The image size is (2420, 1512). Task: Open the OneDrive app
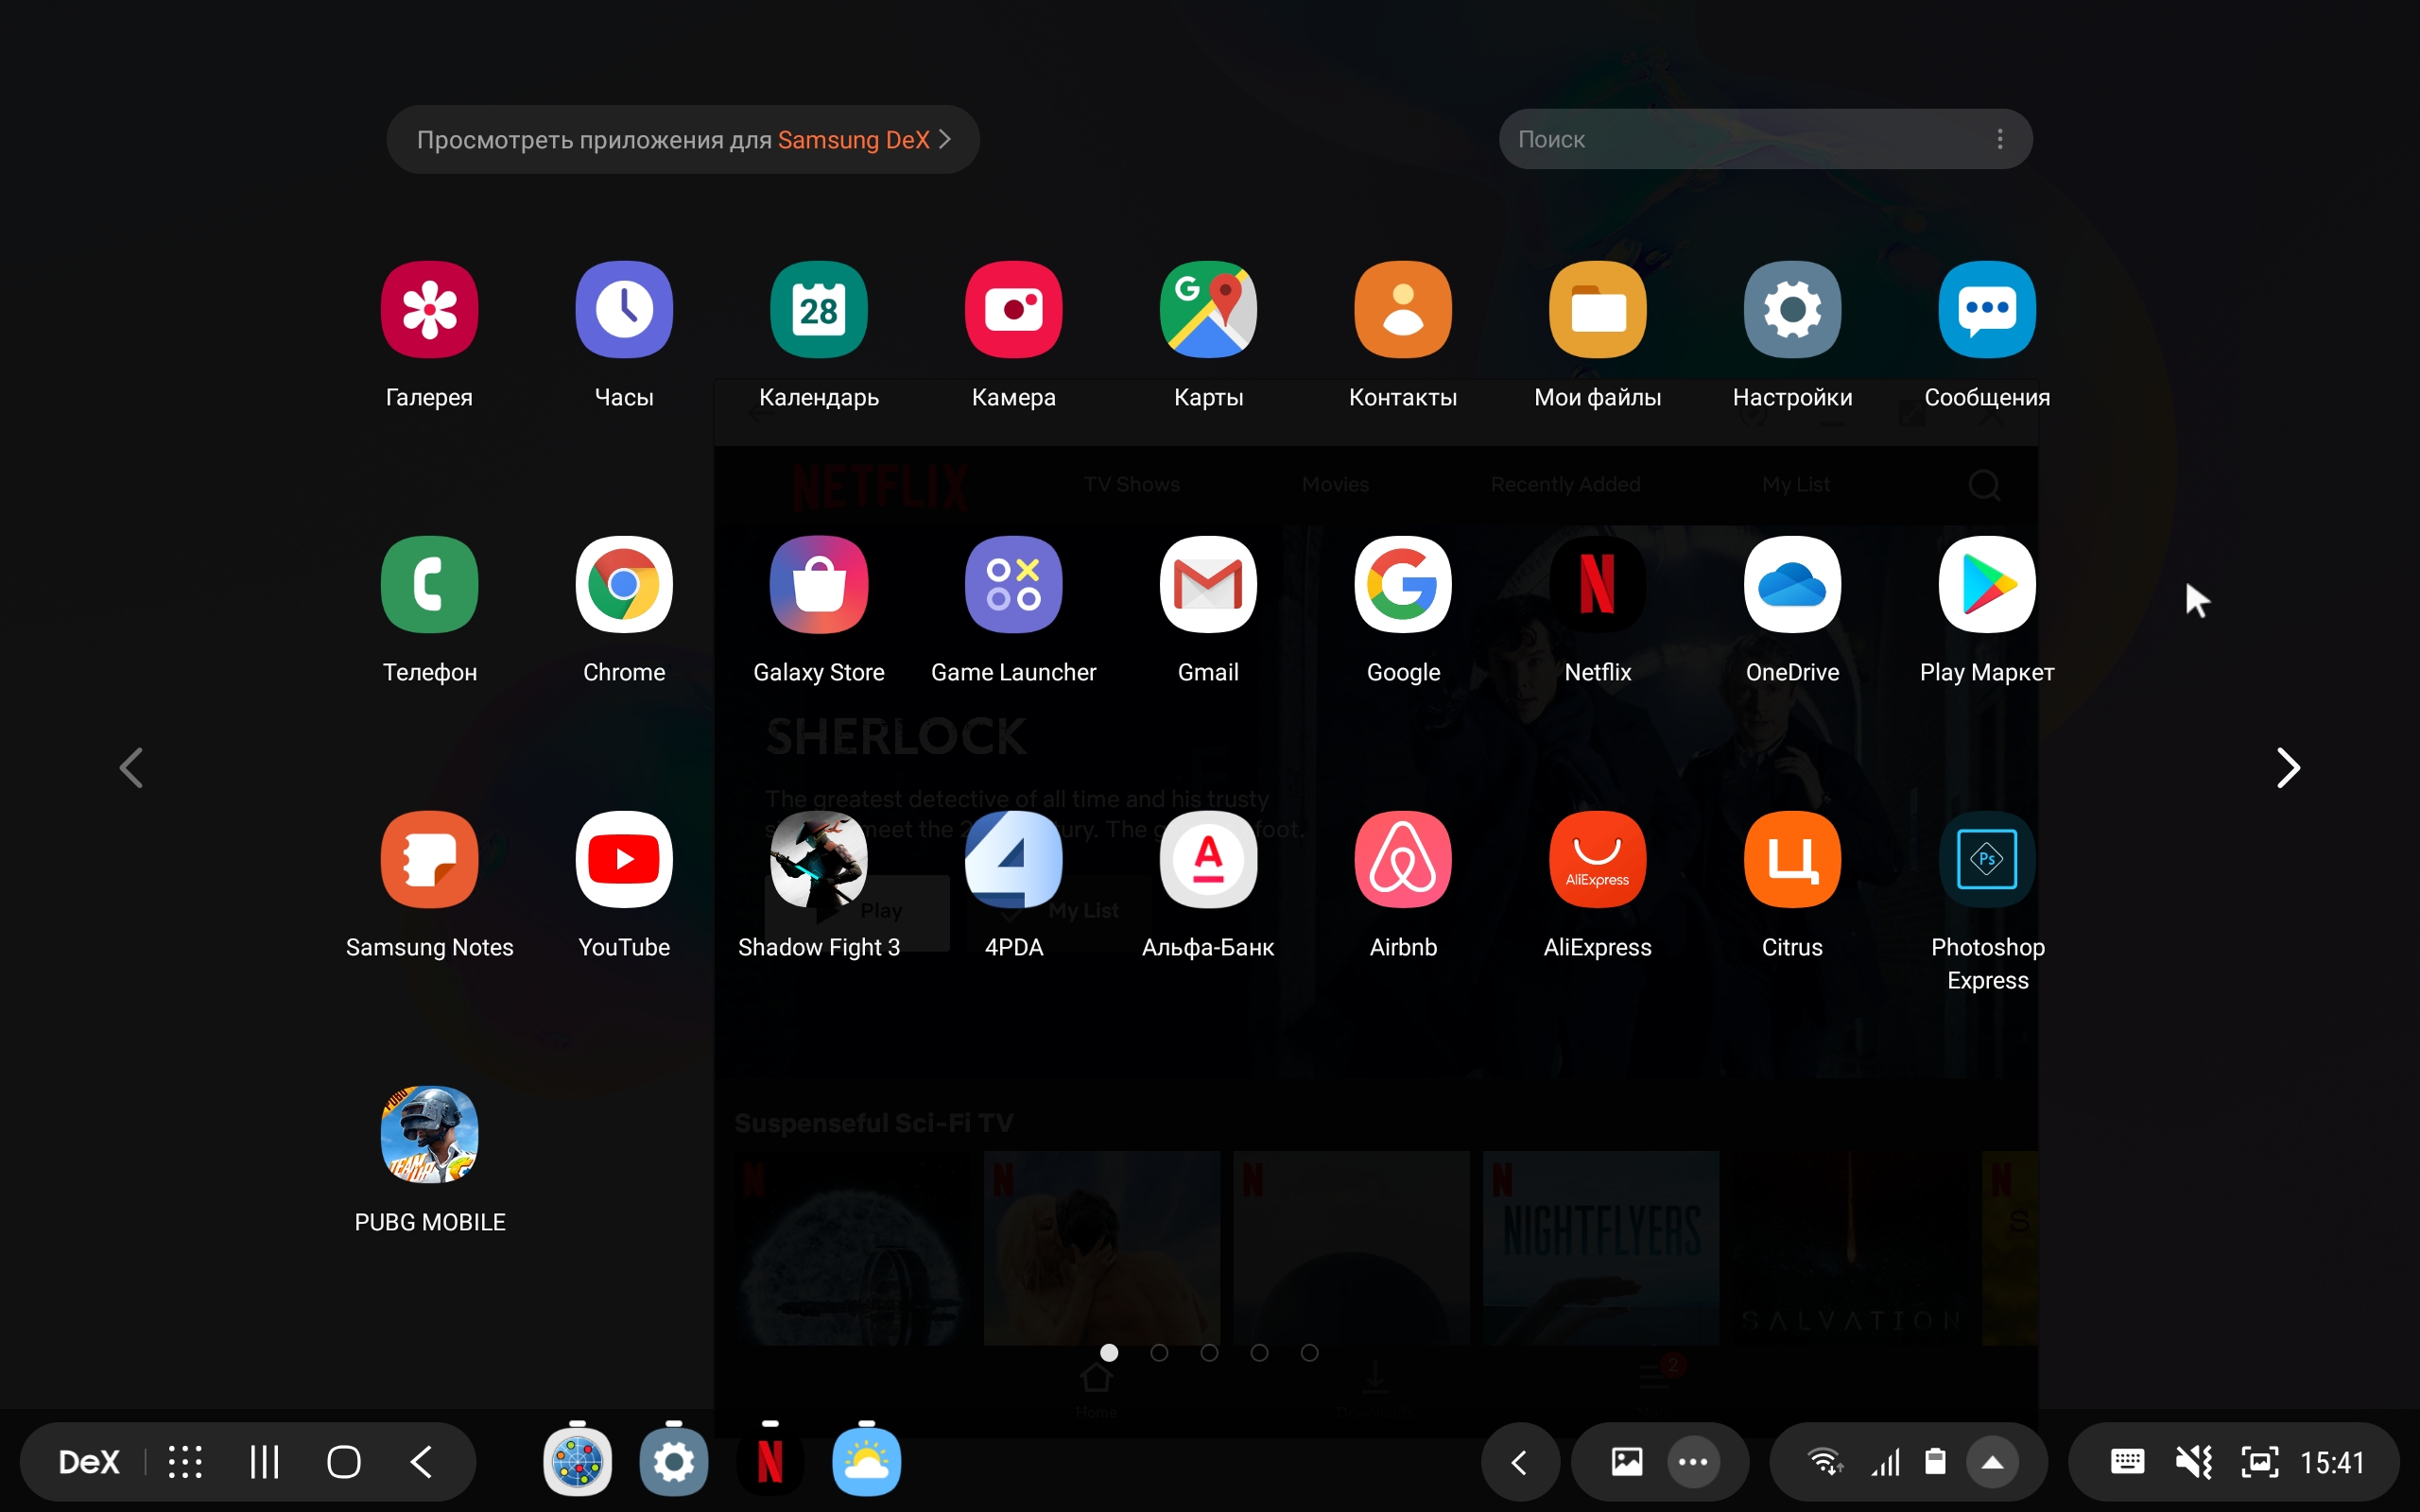[x=1791, y=585]
